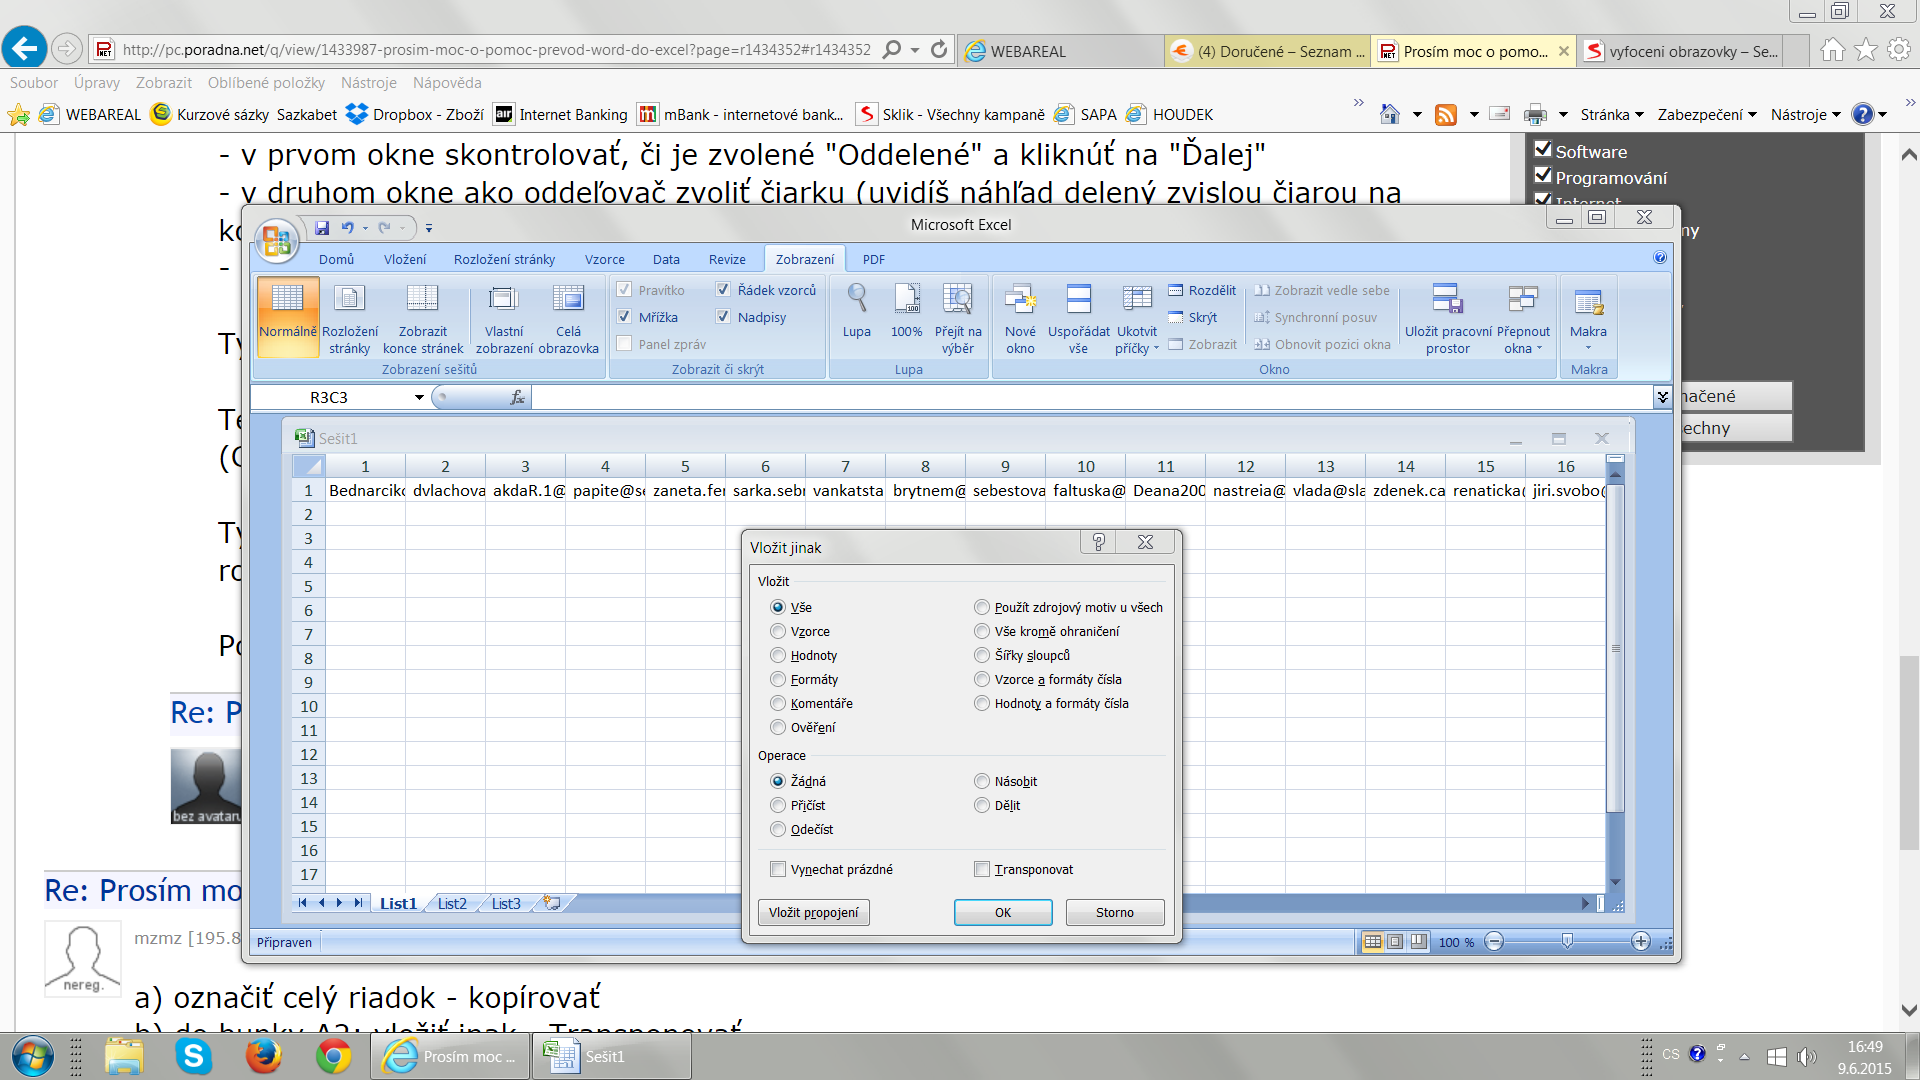Open the Name Box dropdown arrow
The height and width of the screenshot is (1080, 1920).
tap(419, 398)
